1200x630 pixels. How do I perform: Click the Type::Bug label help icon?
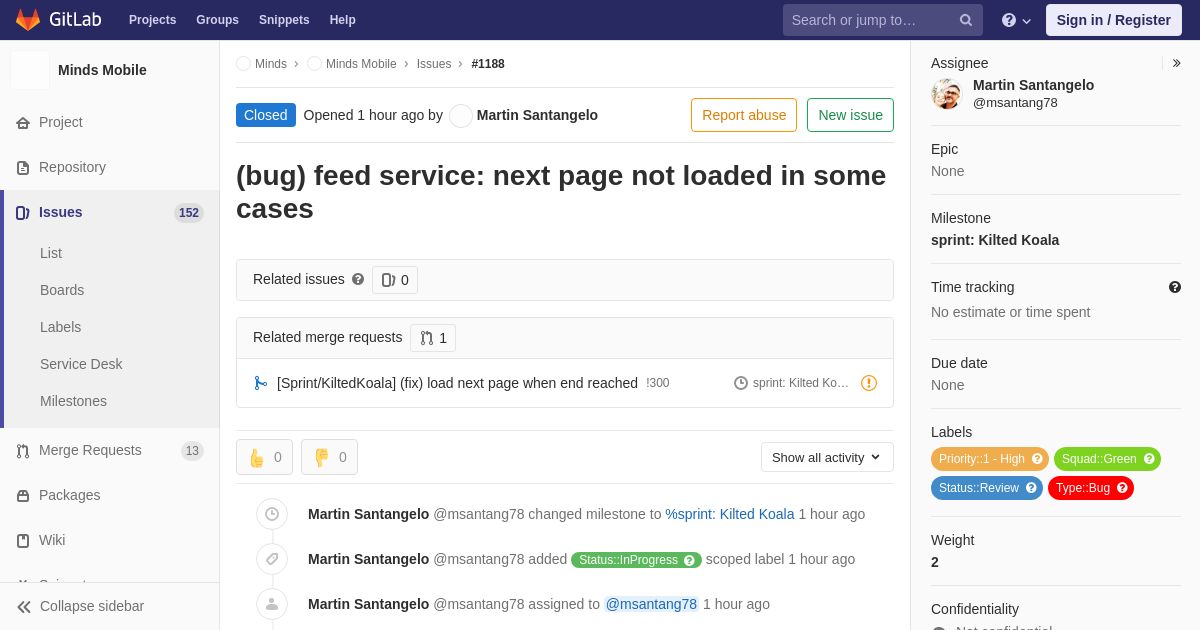tap(1122, 488)
